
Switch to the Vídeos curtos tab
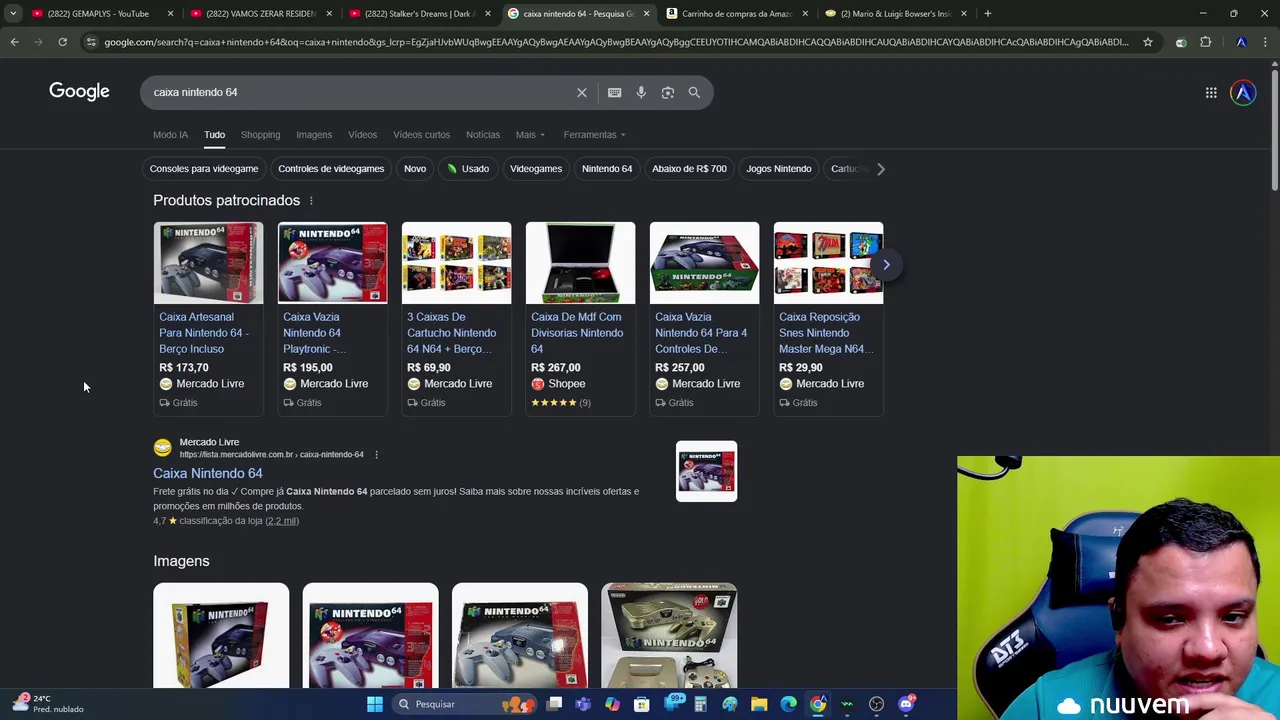pyautogui.click(x=421, y=135)
